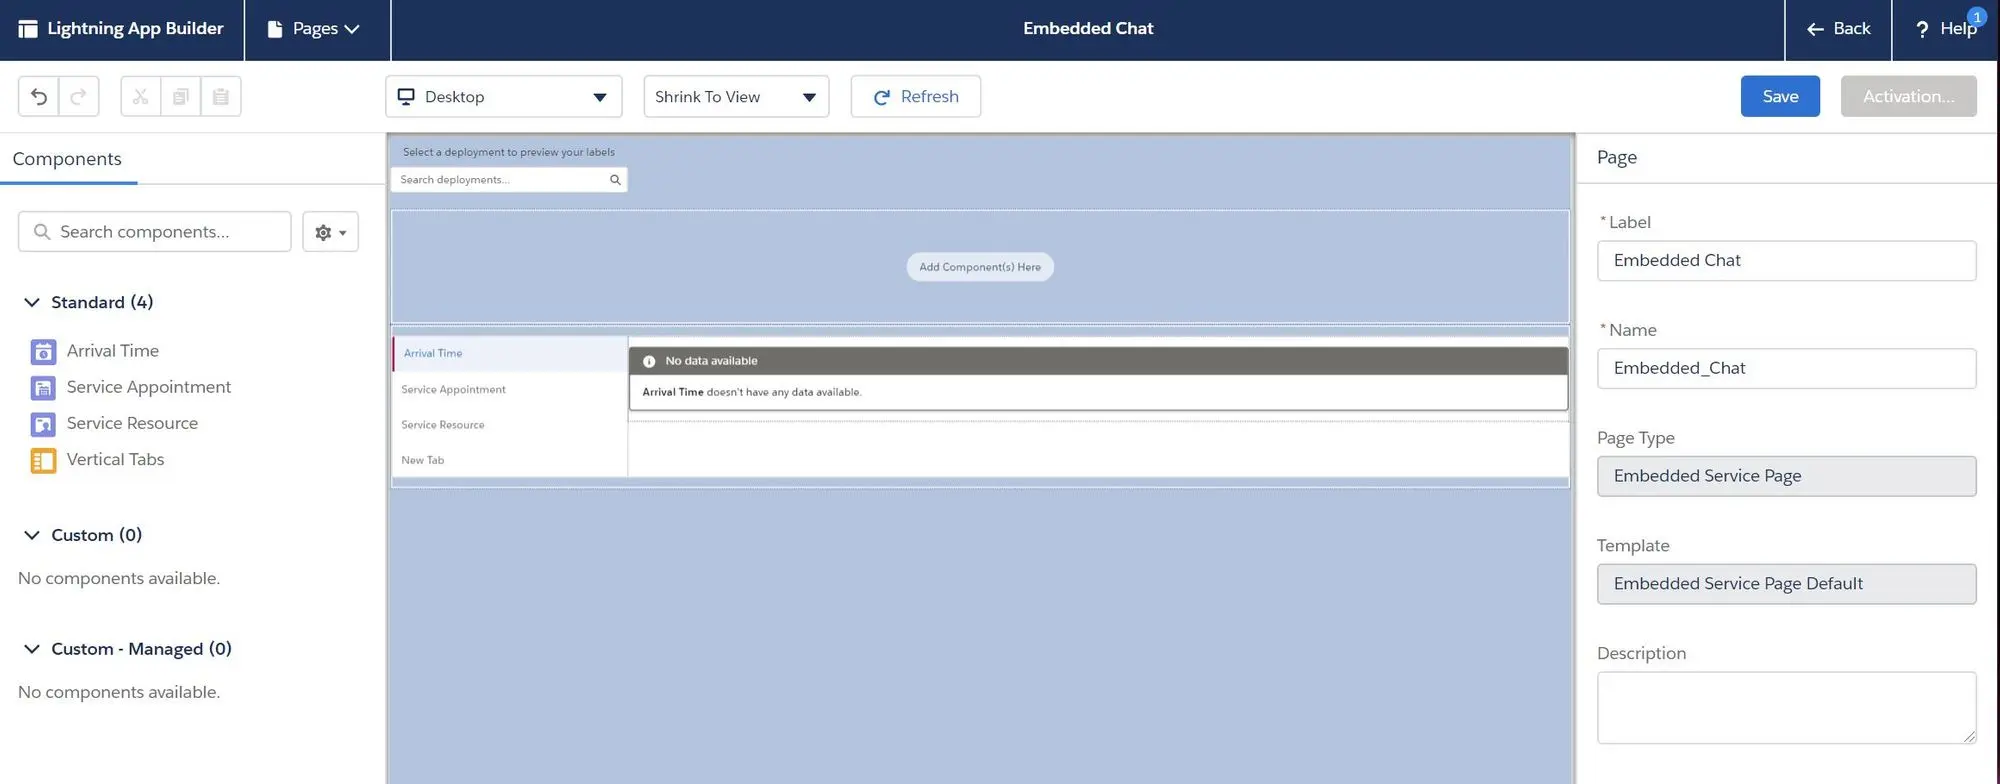Click the Label input field
The width and height of the screenshot is (2000, 784).
click(1786, 261)
